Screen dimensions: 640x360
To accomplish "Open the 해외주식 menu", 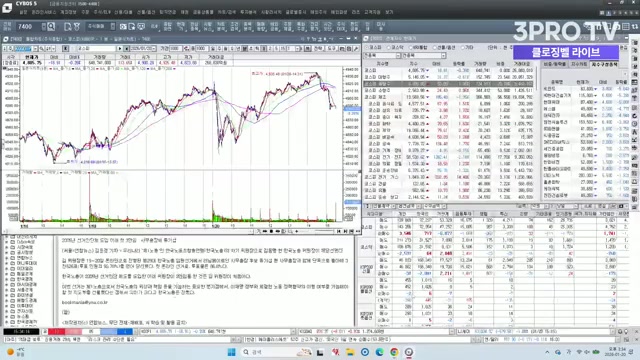I will pos(318,13).
